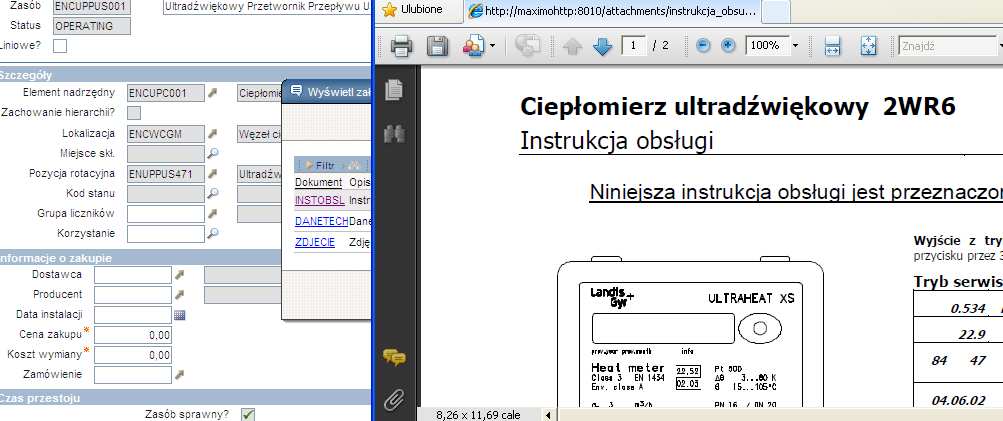
Task: Zoom in with the plus button
Action: [x=728, y=46]
